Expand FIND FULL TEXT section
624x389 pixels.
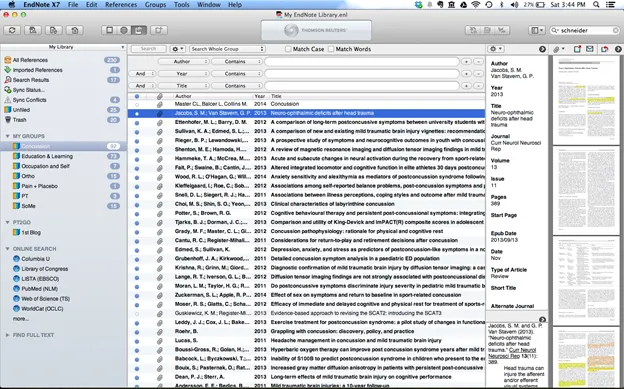click(x=7, y=335)
